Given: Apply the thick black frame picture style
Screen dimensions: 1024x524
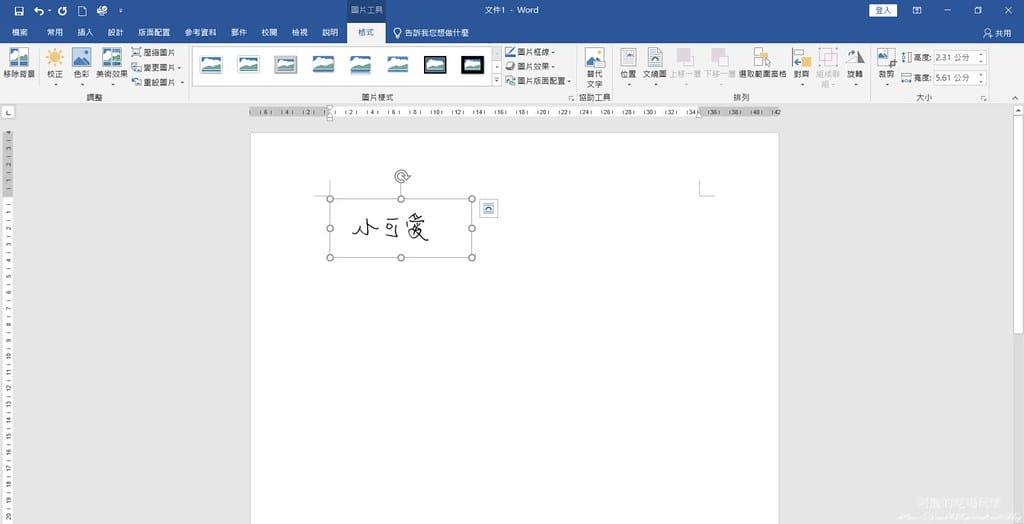Looking at the screenshot, I should [472, 65].
